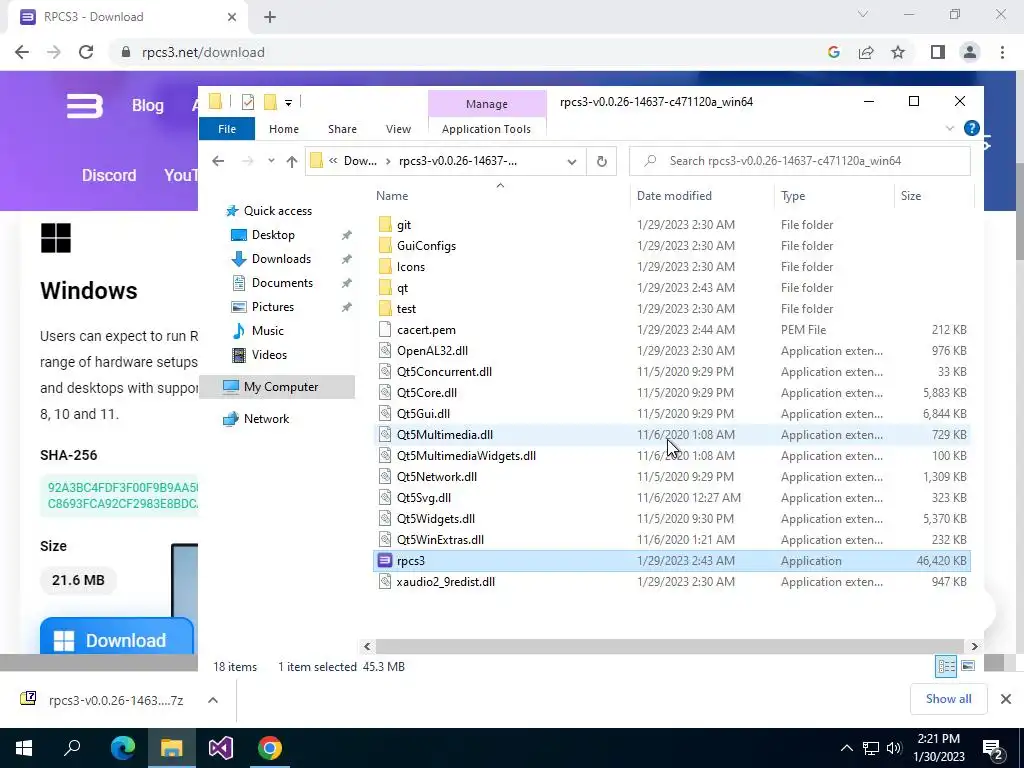This screenshot has width=1024, height=768.
Task: Click the Windows Download button on webpage
Action: pos(117,637)
